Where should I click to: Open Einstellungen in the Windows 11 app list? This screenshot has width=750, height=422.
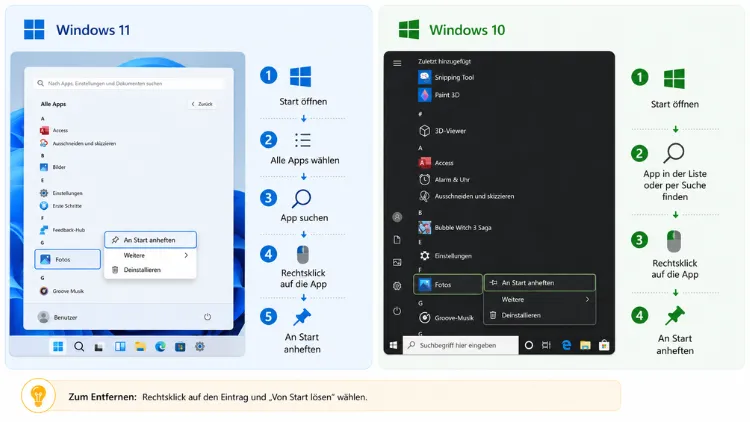click(x=61, y=193)
